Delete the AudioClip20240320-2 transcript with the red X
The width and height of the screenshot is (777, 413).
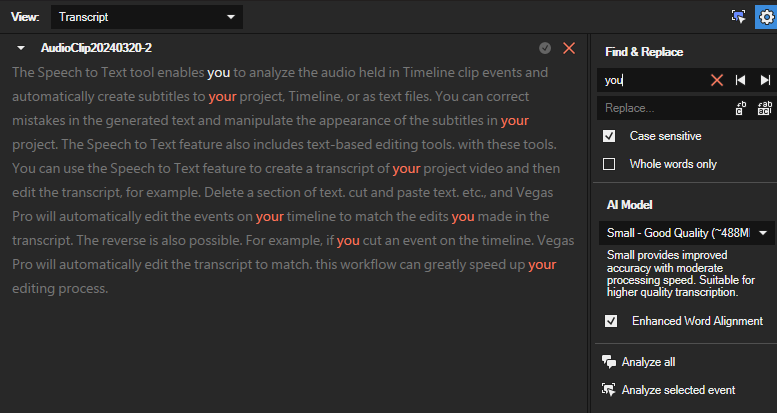click(569, 48)
